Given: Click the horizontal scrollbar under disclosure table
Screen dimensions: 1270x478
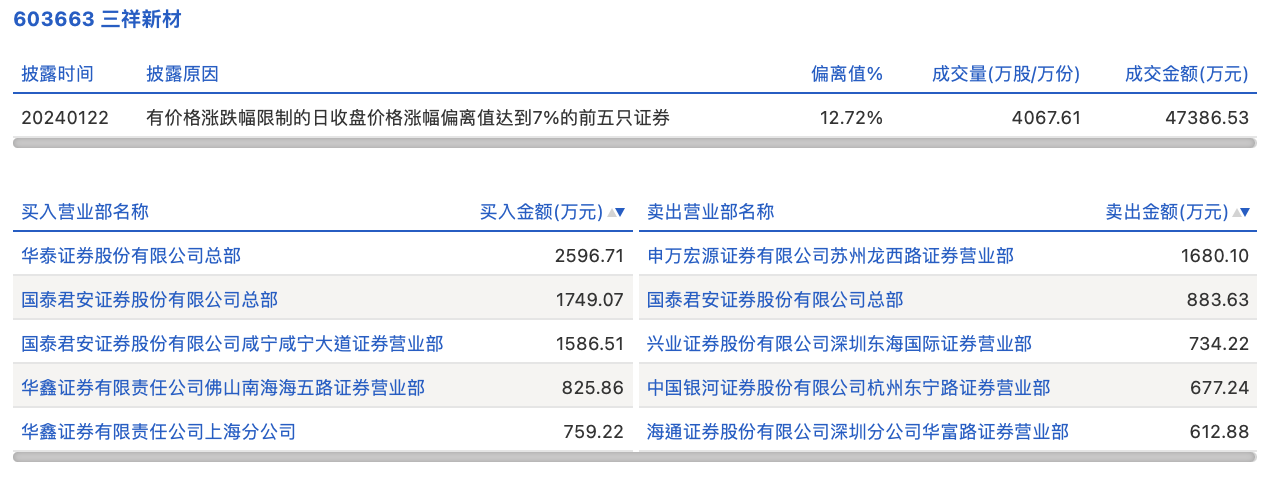Looking at the screenshot, I should [635, 143].
